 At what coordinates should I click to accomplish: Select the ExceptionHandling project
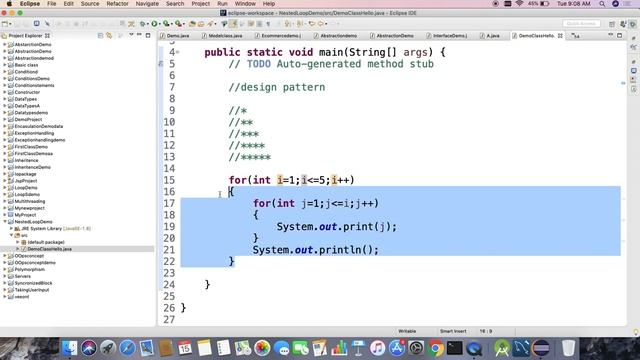[x=34, y=133]
